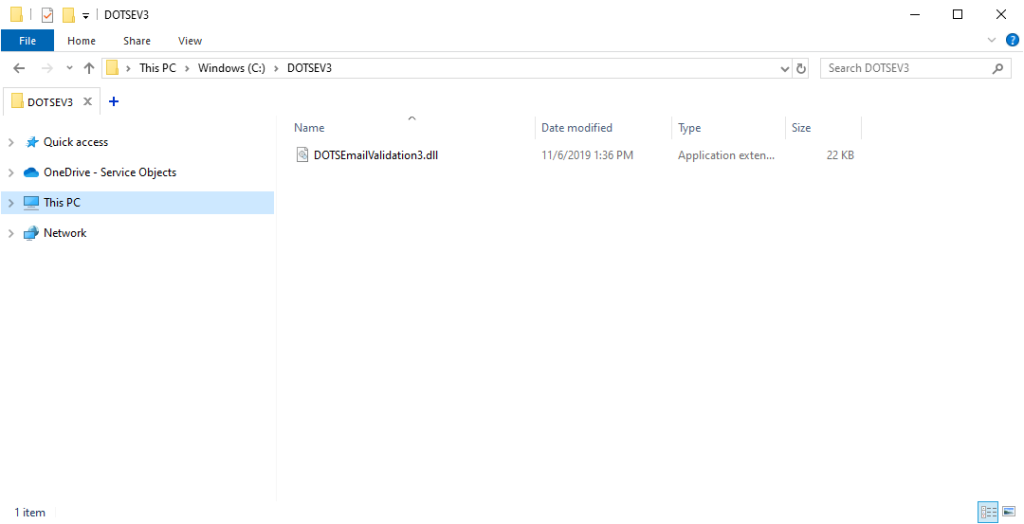Image resolution: width=1024 pixels, height=524 pixels.
Task: Open the recent locations dropdown arrow
Action: click(70, 68)
